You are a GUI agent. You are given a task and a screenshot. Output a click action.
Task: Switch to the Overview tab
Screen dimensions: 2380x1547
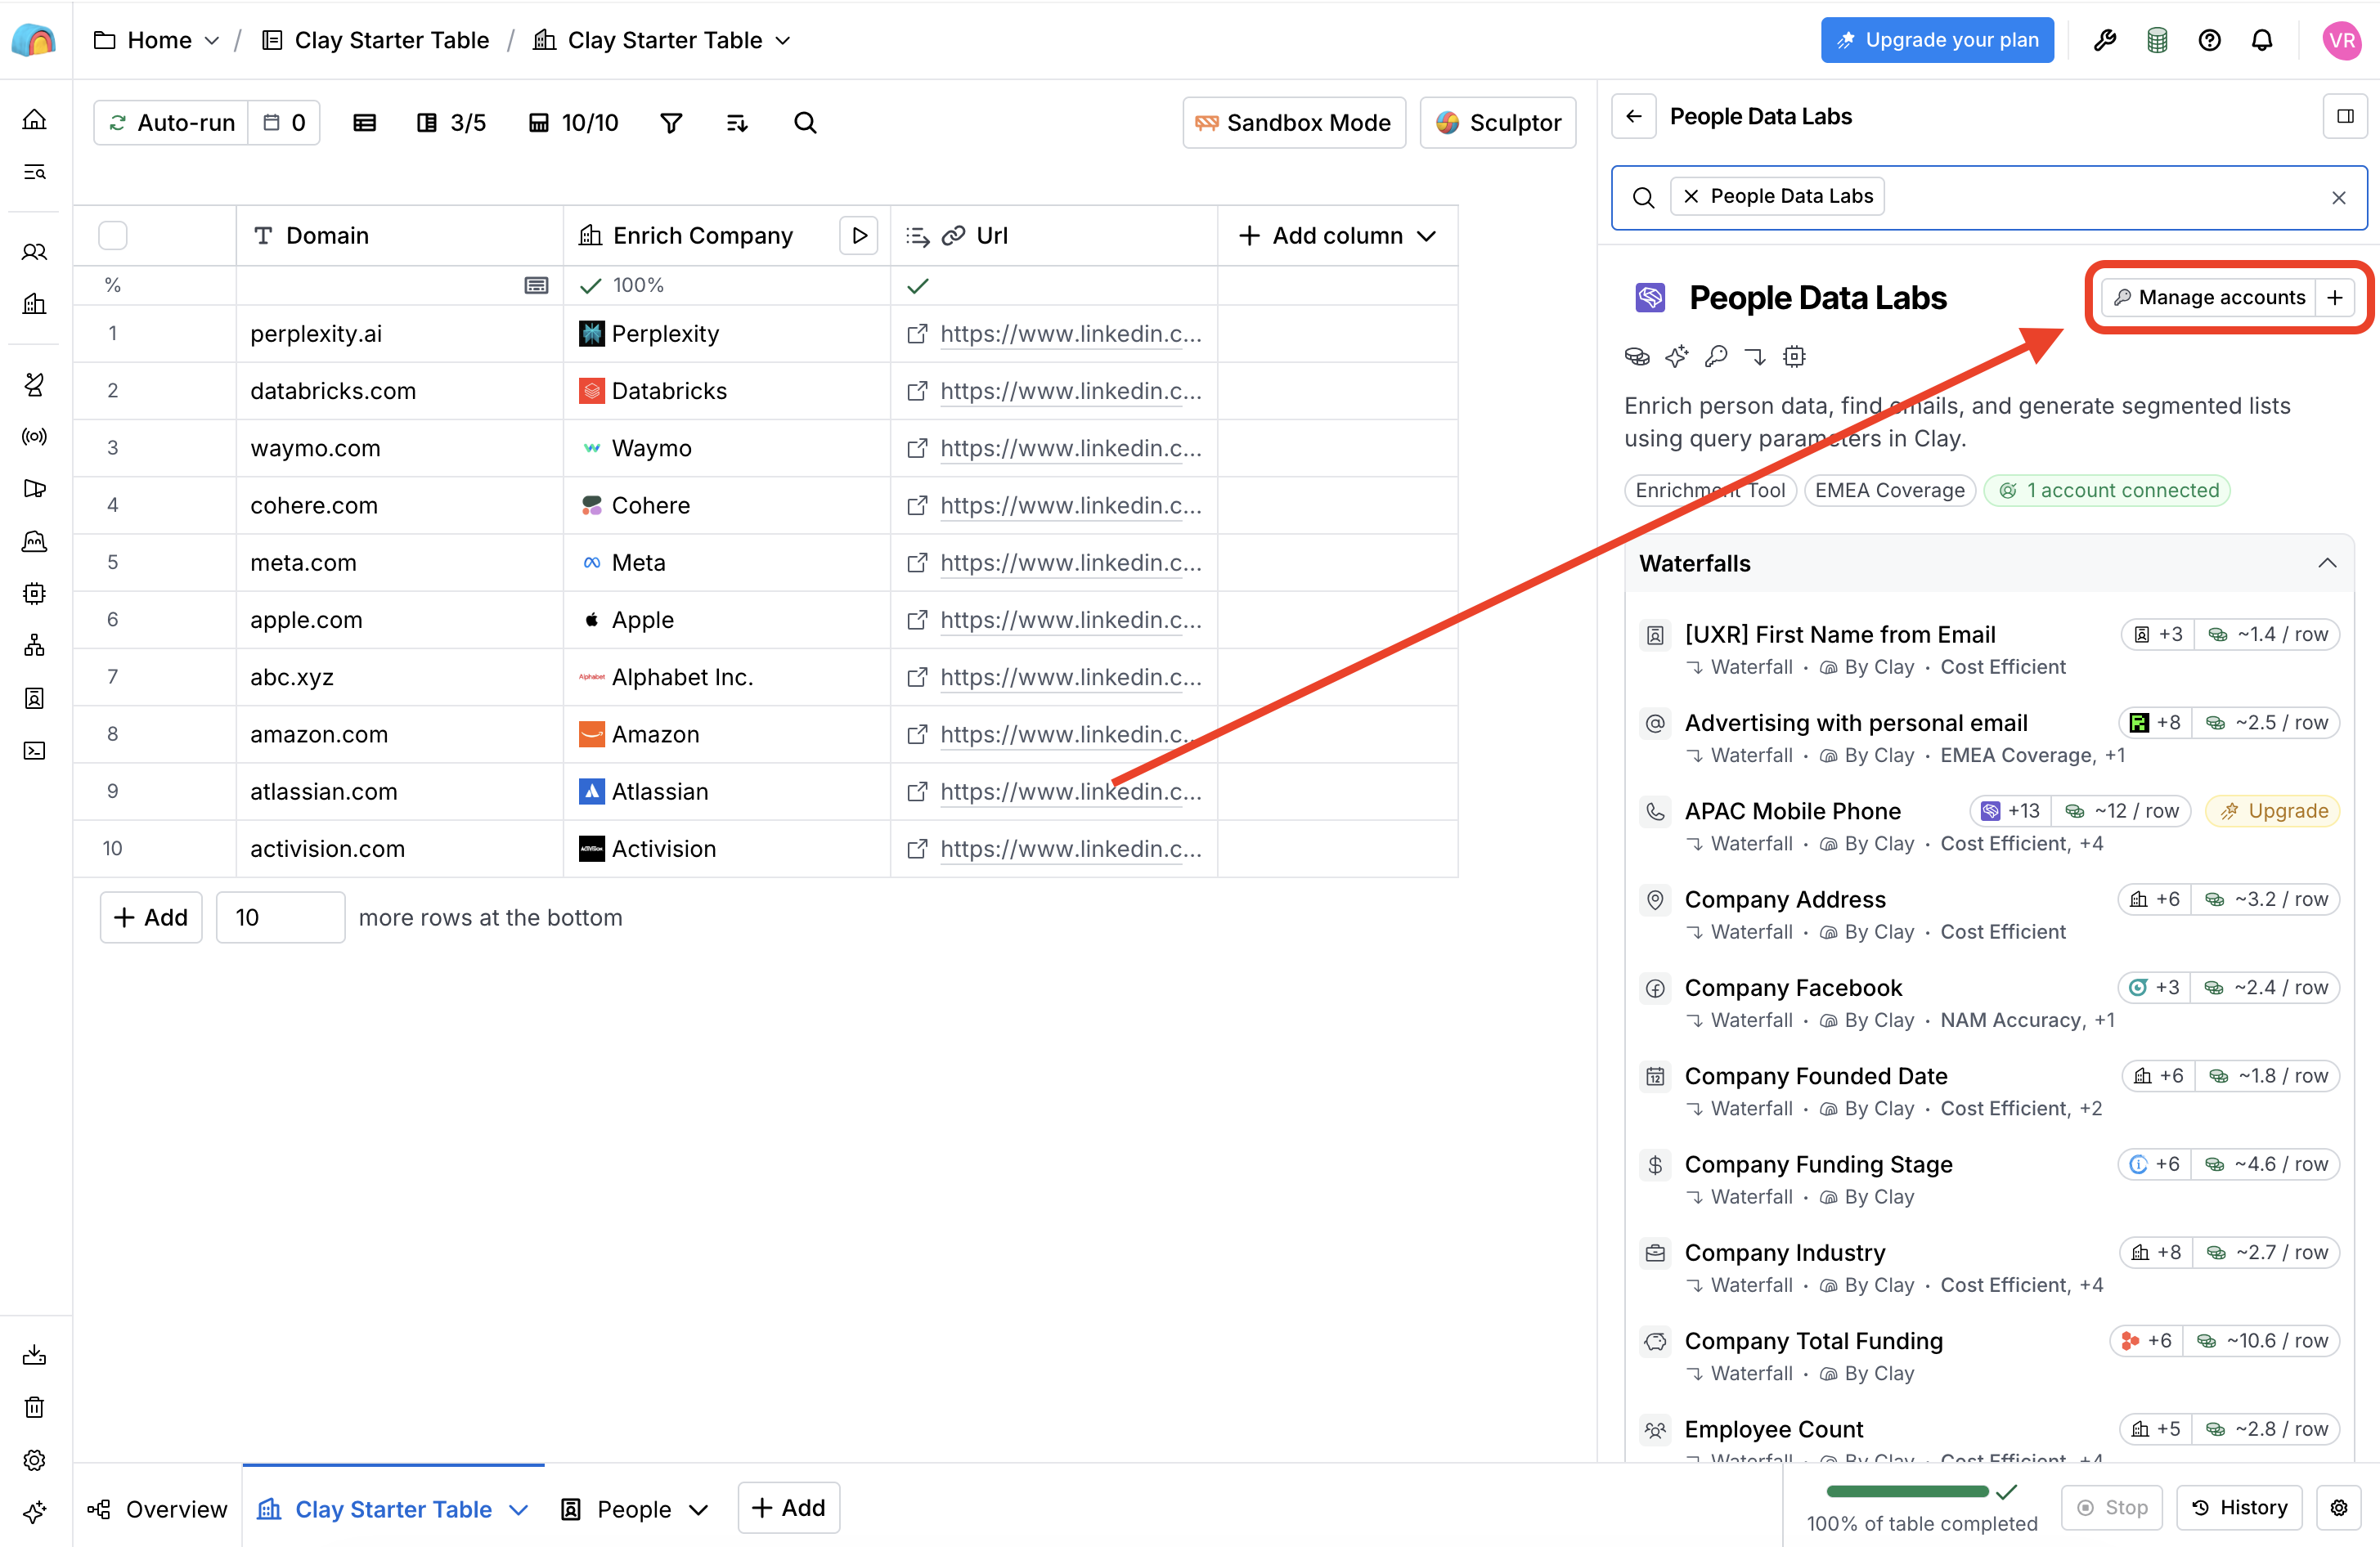coord(158,1509)
